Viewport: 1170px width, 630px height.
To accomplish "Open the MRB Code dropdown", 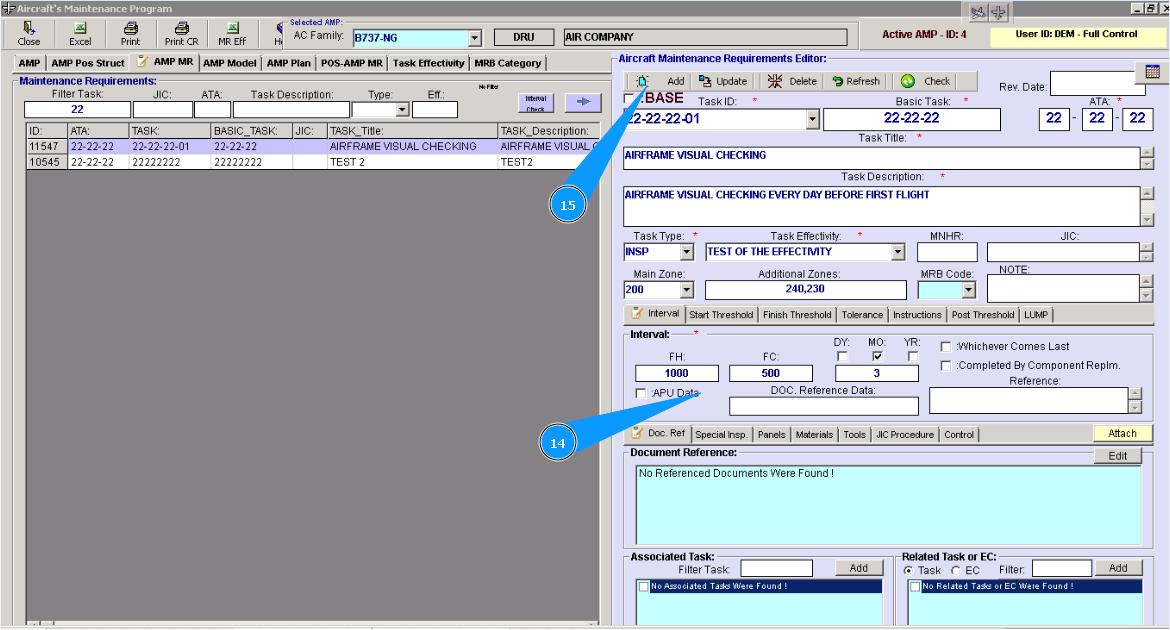I will pos(969,290).
